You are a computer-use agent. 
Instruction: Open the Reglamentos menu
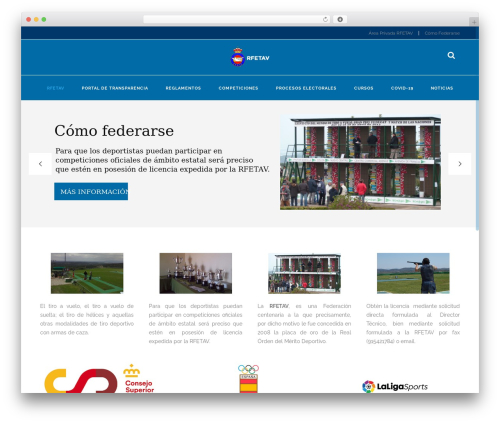coord(183,88)
